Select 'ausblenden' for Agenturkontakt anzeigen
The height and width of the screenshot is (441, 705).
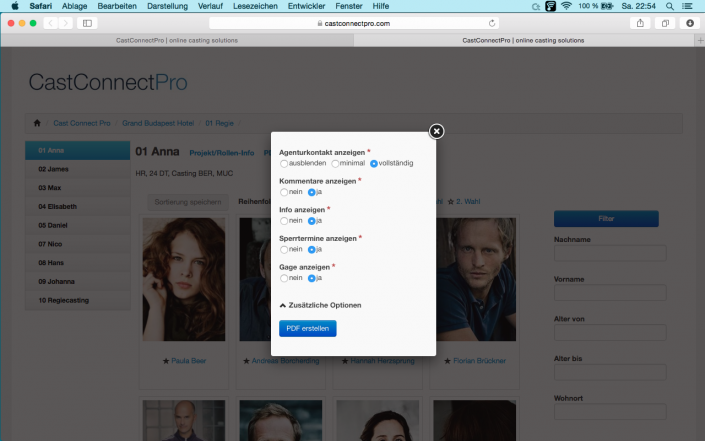(x=284, y=164)
